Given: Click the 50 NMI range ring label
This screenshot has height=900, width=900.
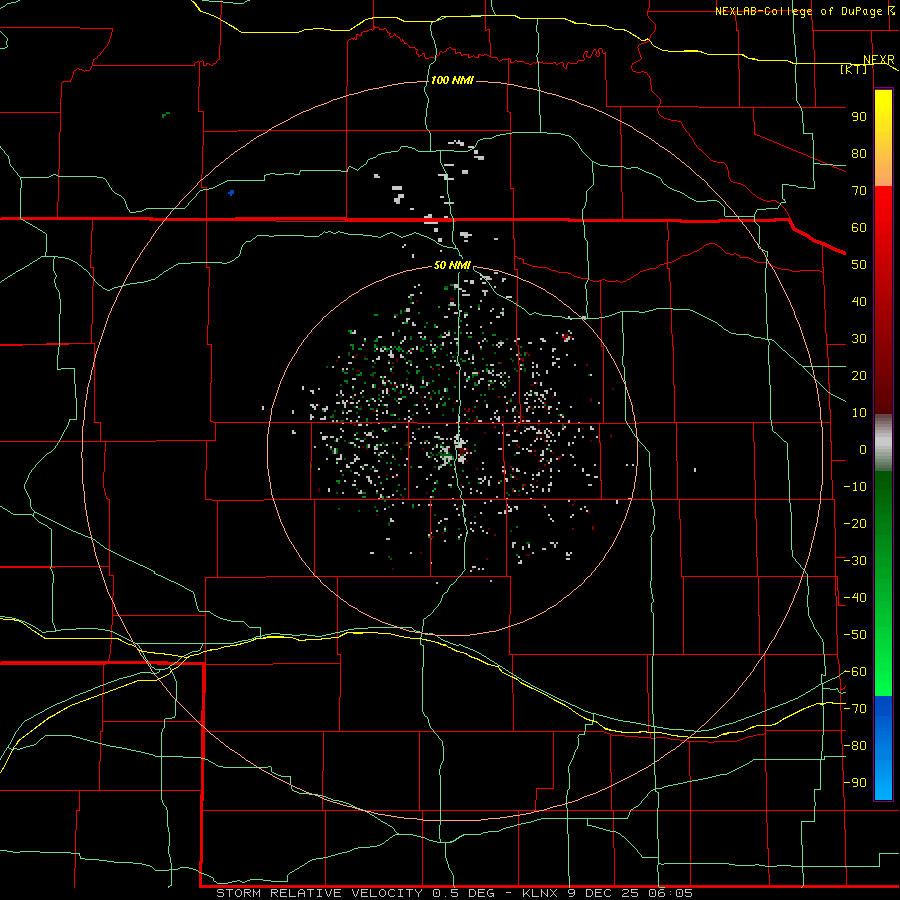Looking at the screenshot, I should (x=452, y=265).
